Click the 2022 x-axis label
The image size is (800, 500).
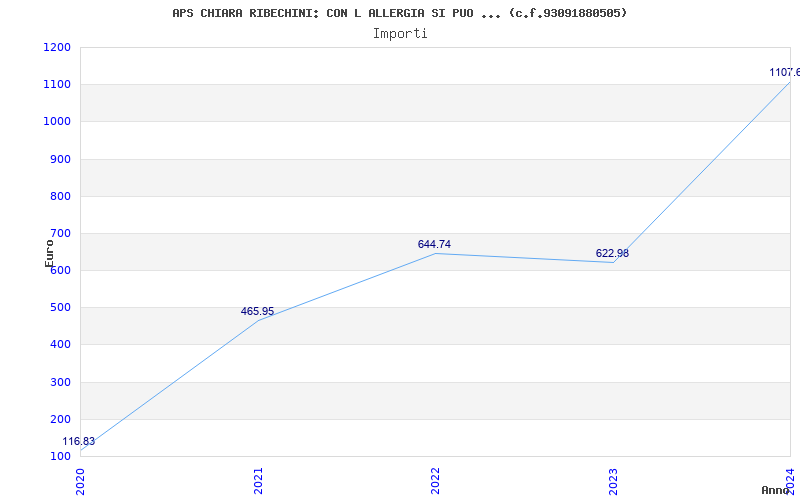point(435,481)
